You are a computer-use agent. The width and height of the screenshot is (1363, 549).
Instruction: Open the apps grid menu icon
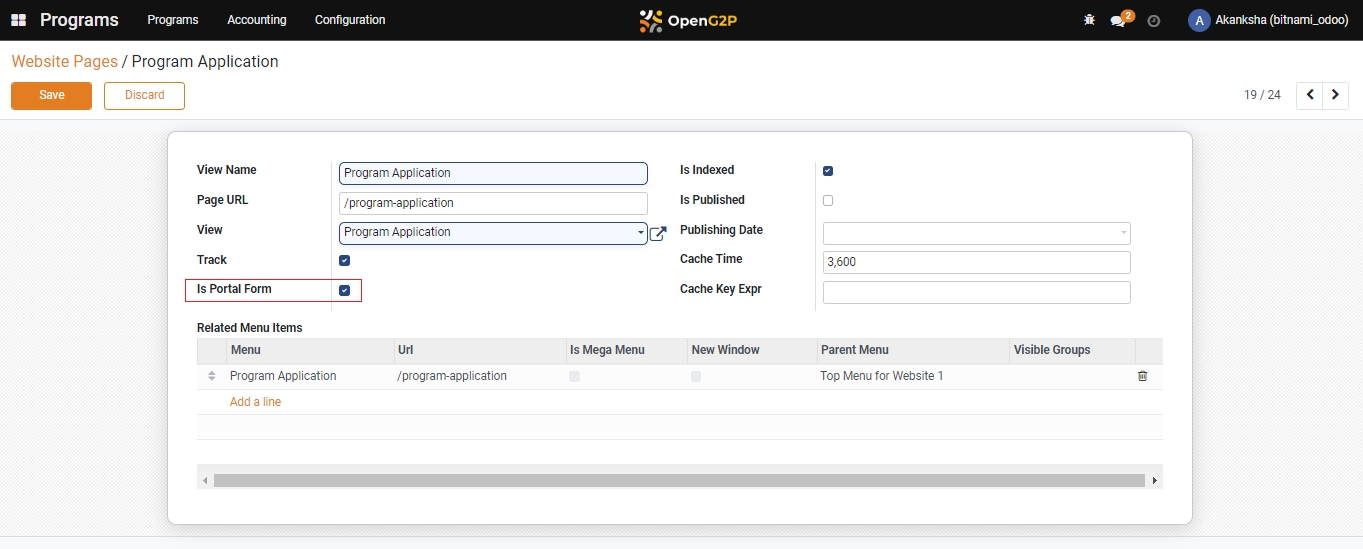coord(18,20)
